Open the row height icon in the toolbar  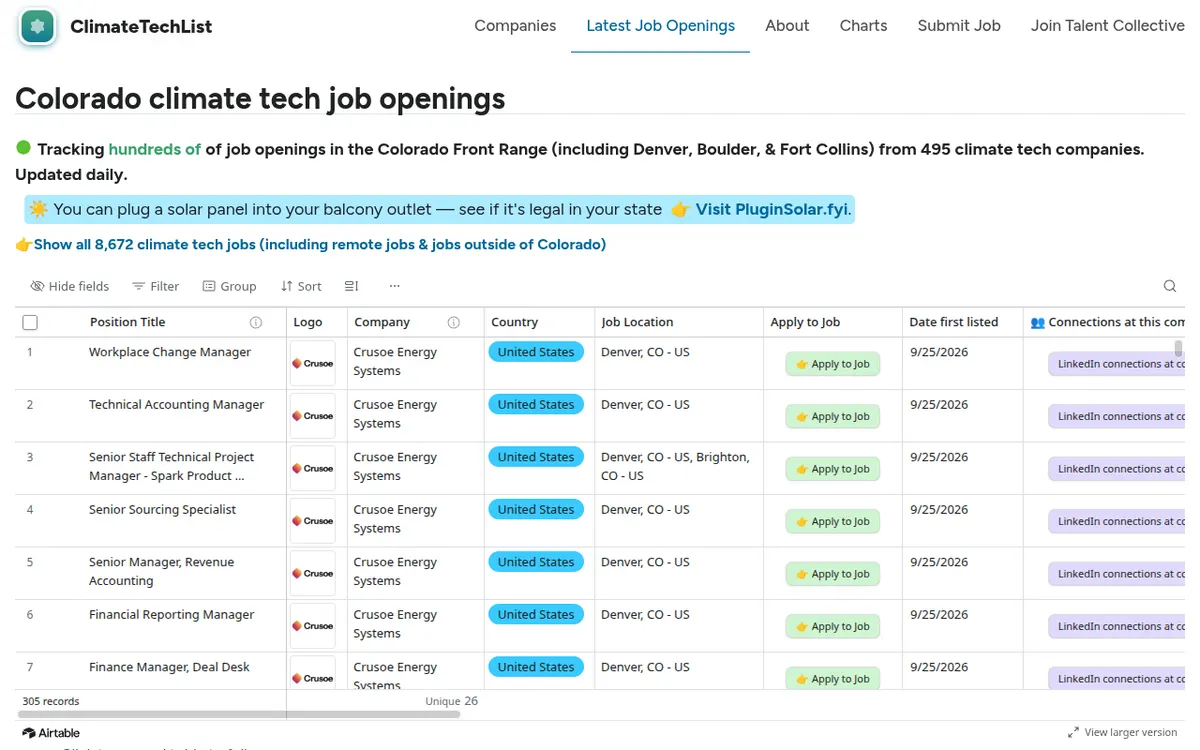tap(351, 286)
